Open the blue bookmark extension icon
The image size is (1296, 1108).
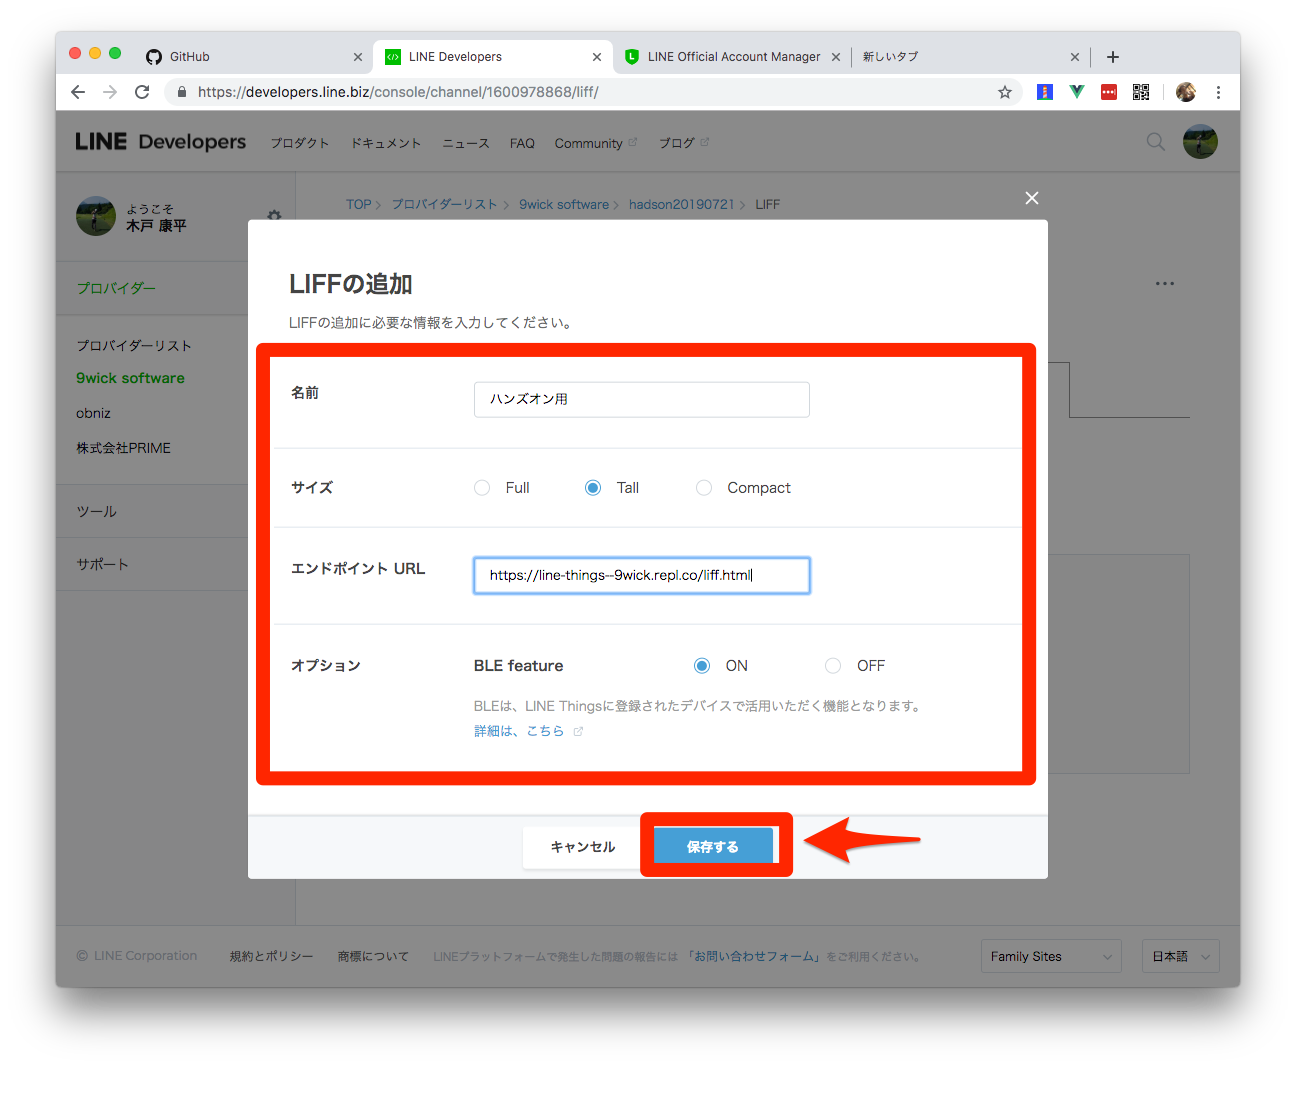1045,92
